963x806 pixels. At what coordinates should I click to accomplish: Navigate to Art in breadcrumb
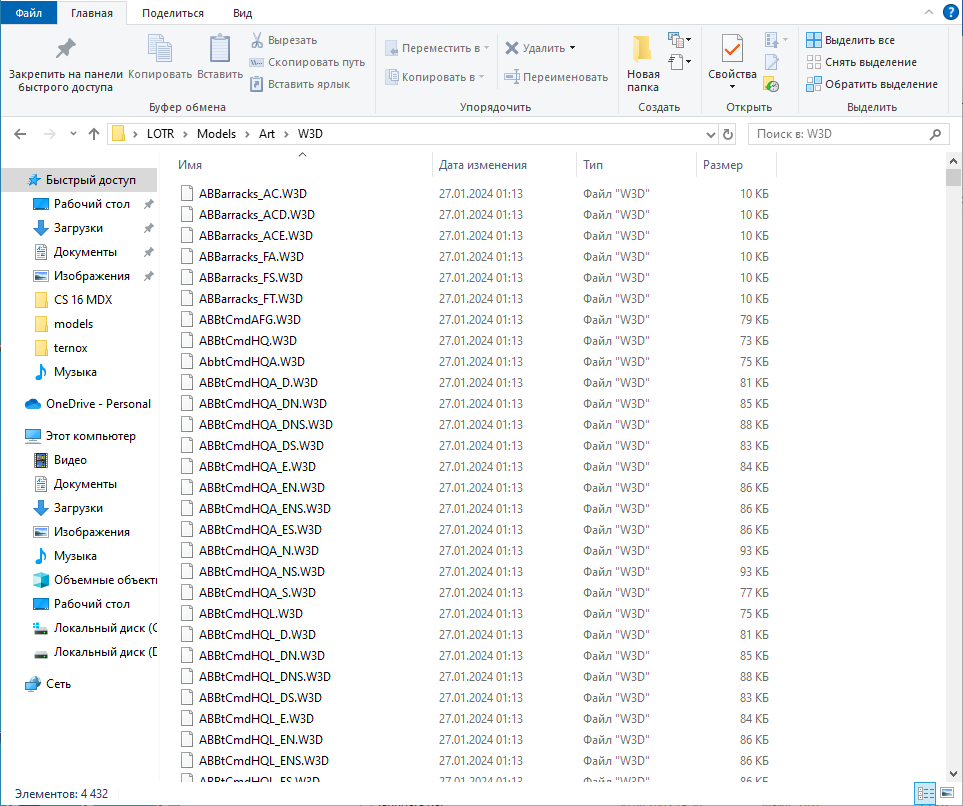pos(267,134)
